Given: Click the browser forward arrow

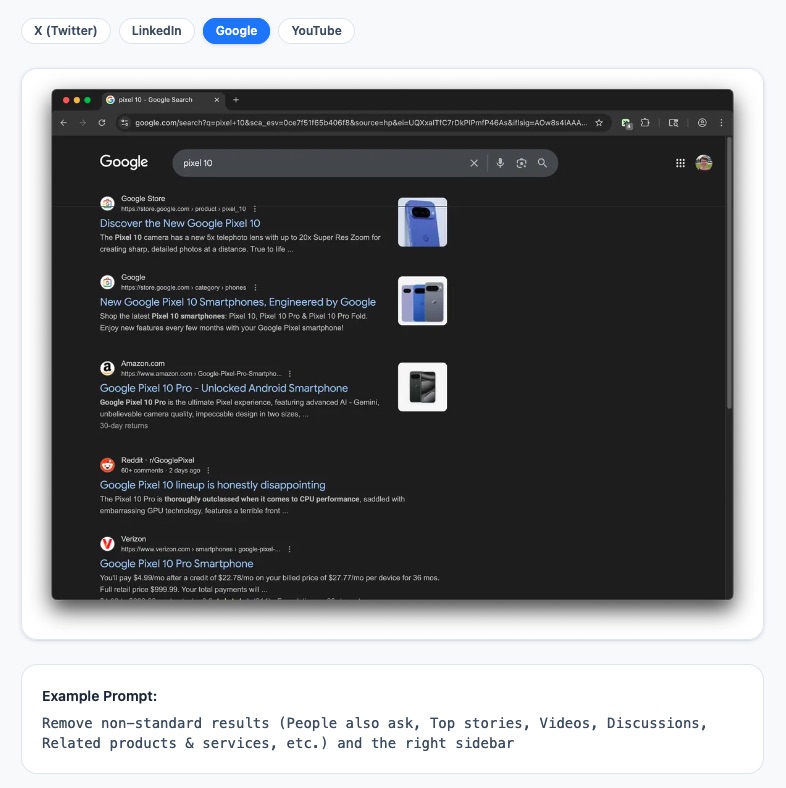Looking at the screenshot, I should click(x=82, y=123).
